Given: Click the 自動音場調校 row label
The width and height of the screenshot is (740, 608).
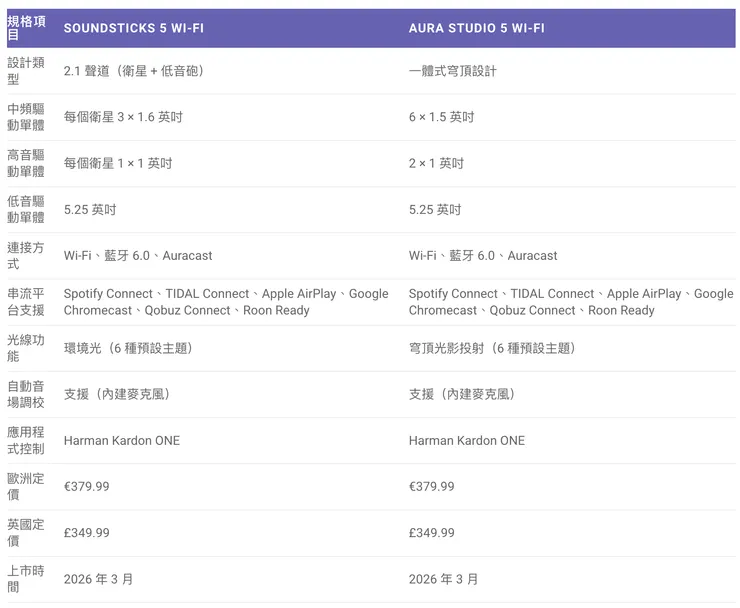Looking at the screenshot, I should 26,394.
